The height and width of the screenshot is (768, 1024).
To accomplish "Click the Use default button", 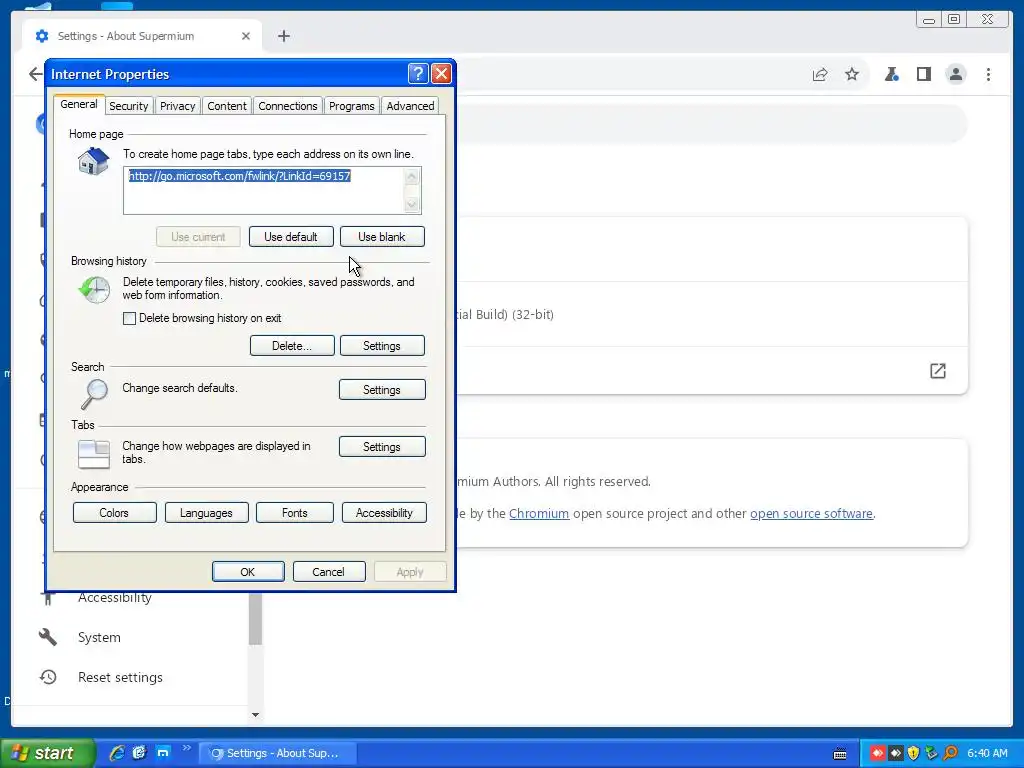I will tap(291, 236).
